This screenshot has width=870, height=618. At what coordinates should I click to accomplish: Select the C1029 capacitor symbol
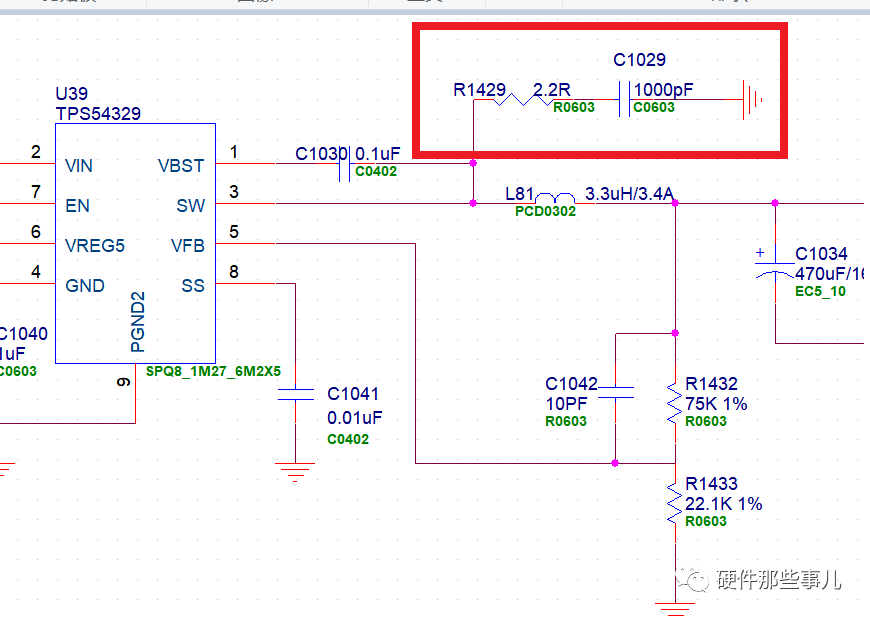[x=630, y=99]
